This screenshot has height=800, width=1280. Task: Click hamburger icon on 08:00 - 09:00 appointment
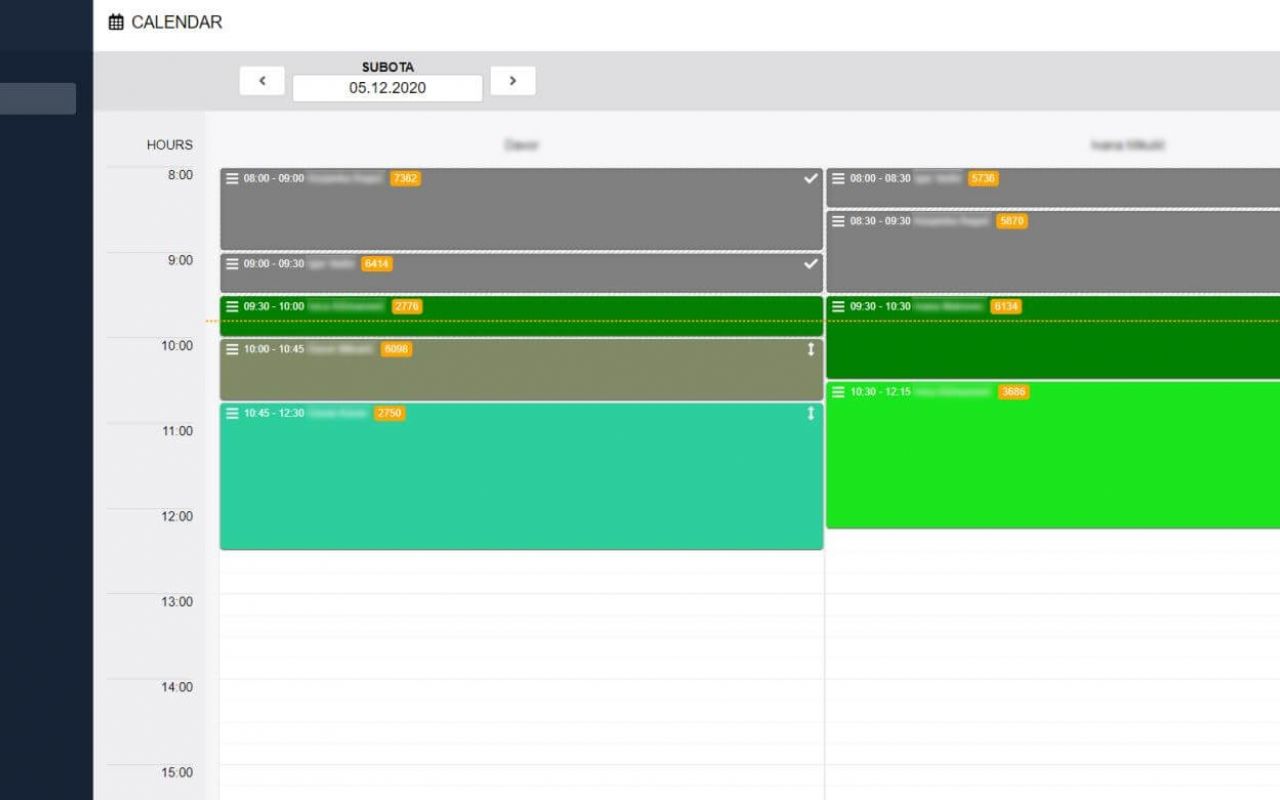click(232, 179)
